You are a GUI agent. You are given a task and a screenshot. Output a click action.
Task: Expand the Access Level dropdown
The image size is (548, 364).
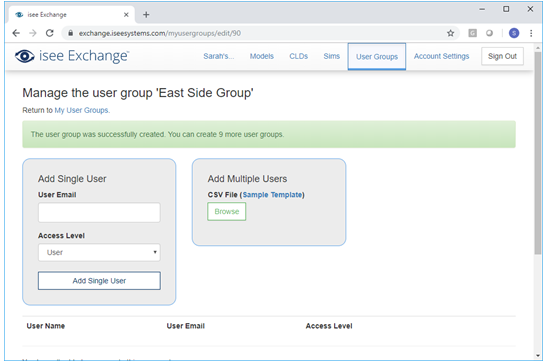pyautogui.click(x=99, y=252)
